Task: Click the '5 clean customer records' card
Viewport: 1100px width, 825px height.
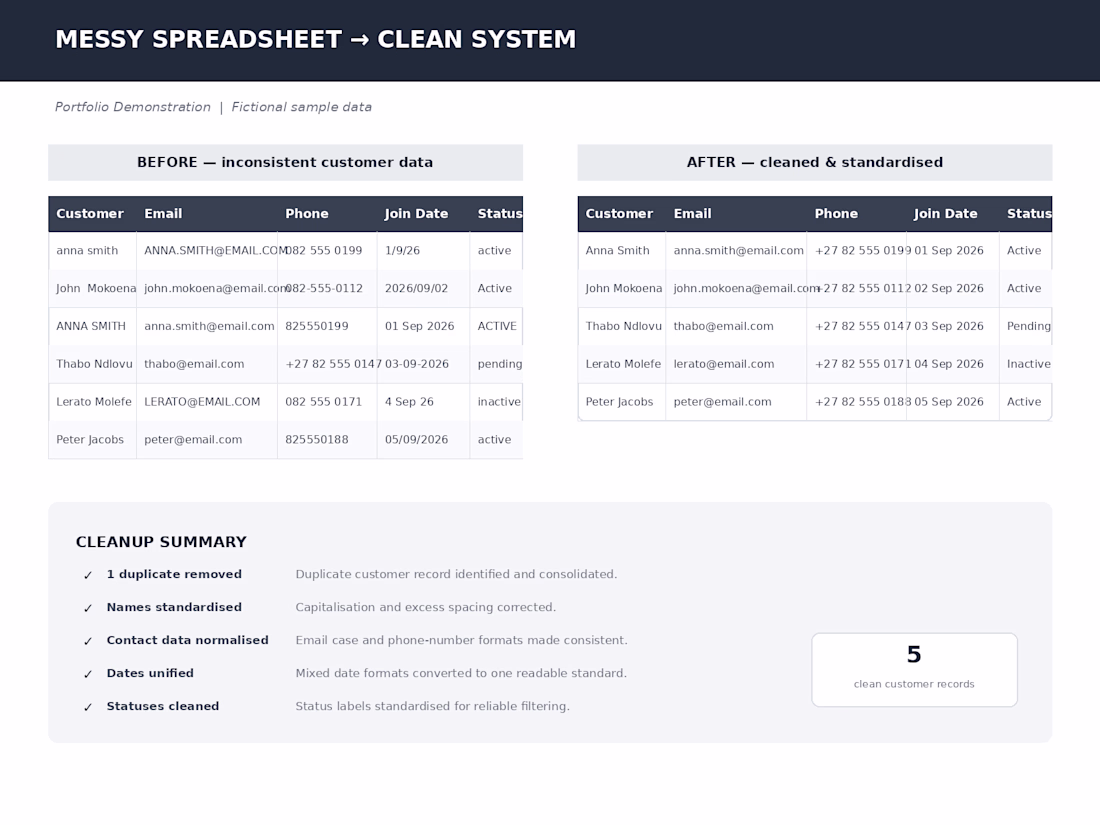Action: (914, 670)
